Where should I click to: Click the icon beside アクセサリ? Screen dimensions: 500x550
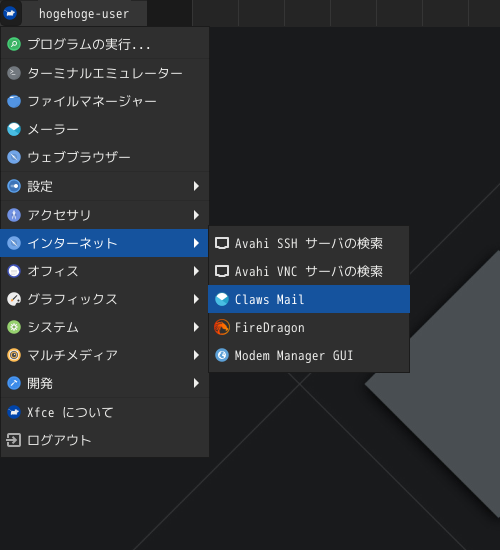click(14, 215)
